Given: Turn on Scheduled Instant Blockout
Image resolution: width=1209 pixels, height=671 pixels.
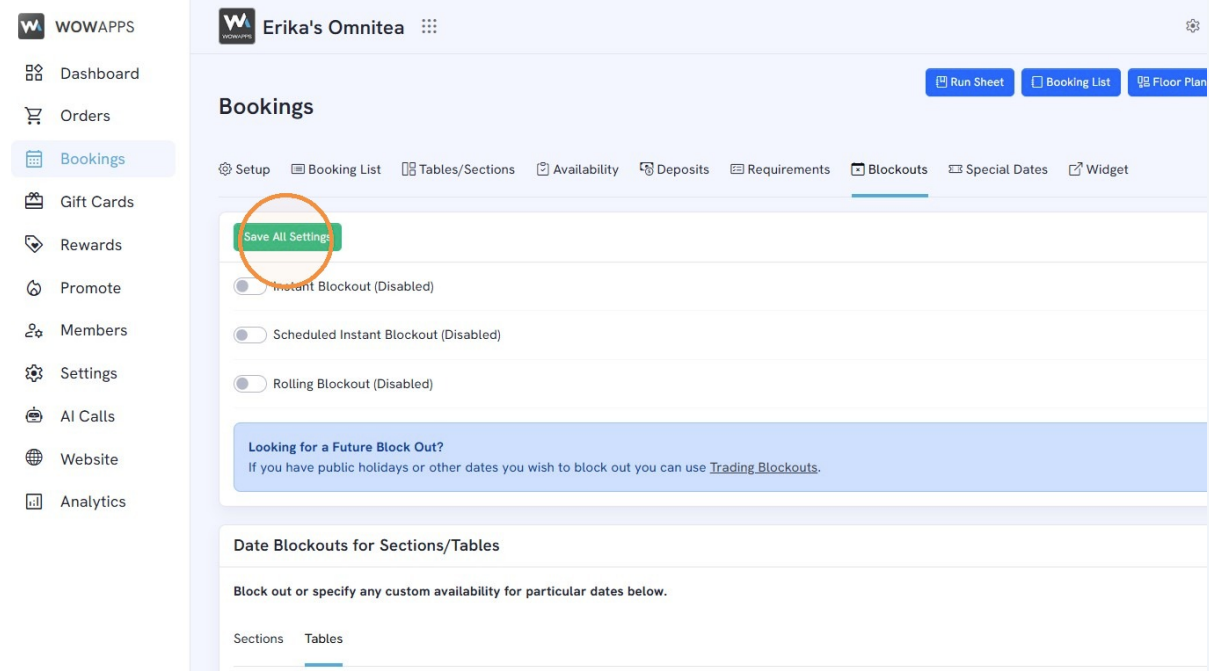Looking at the screenshot, I should [x=250, y=335].
